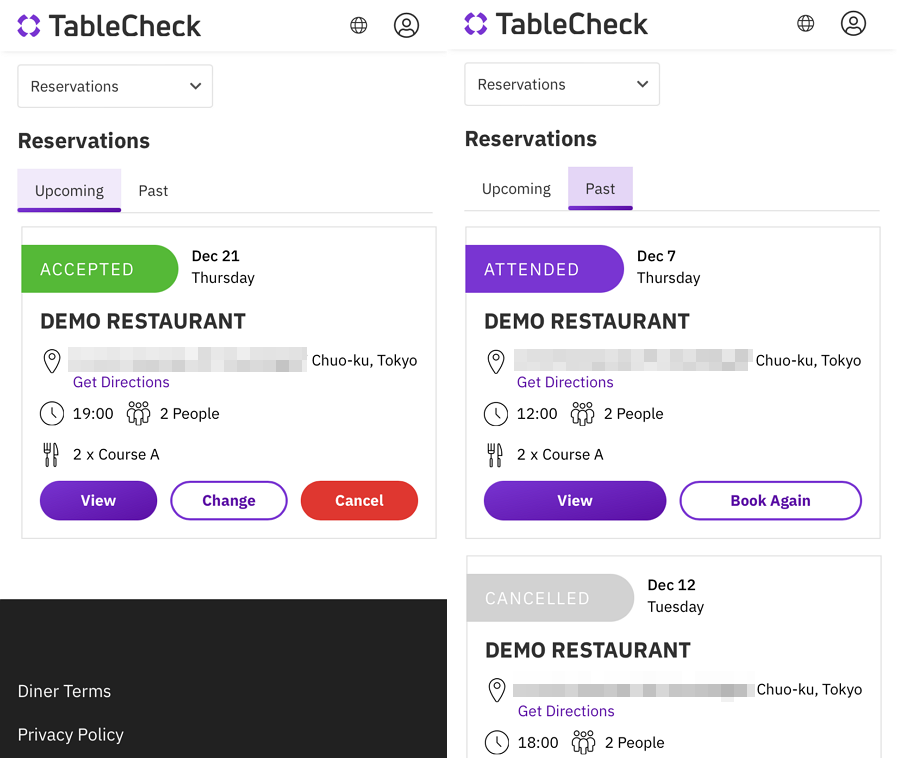Screen dimensions: 904x758
Task: Click the location pin icon on the accepted reservation
Action: point(51,360)
